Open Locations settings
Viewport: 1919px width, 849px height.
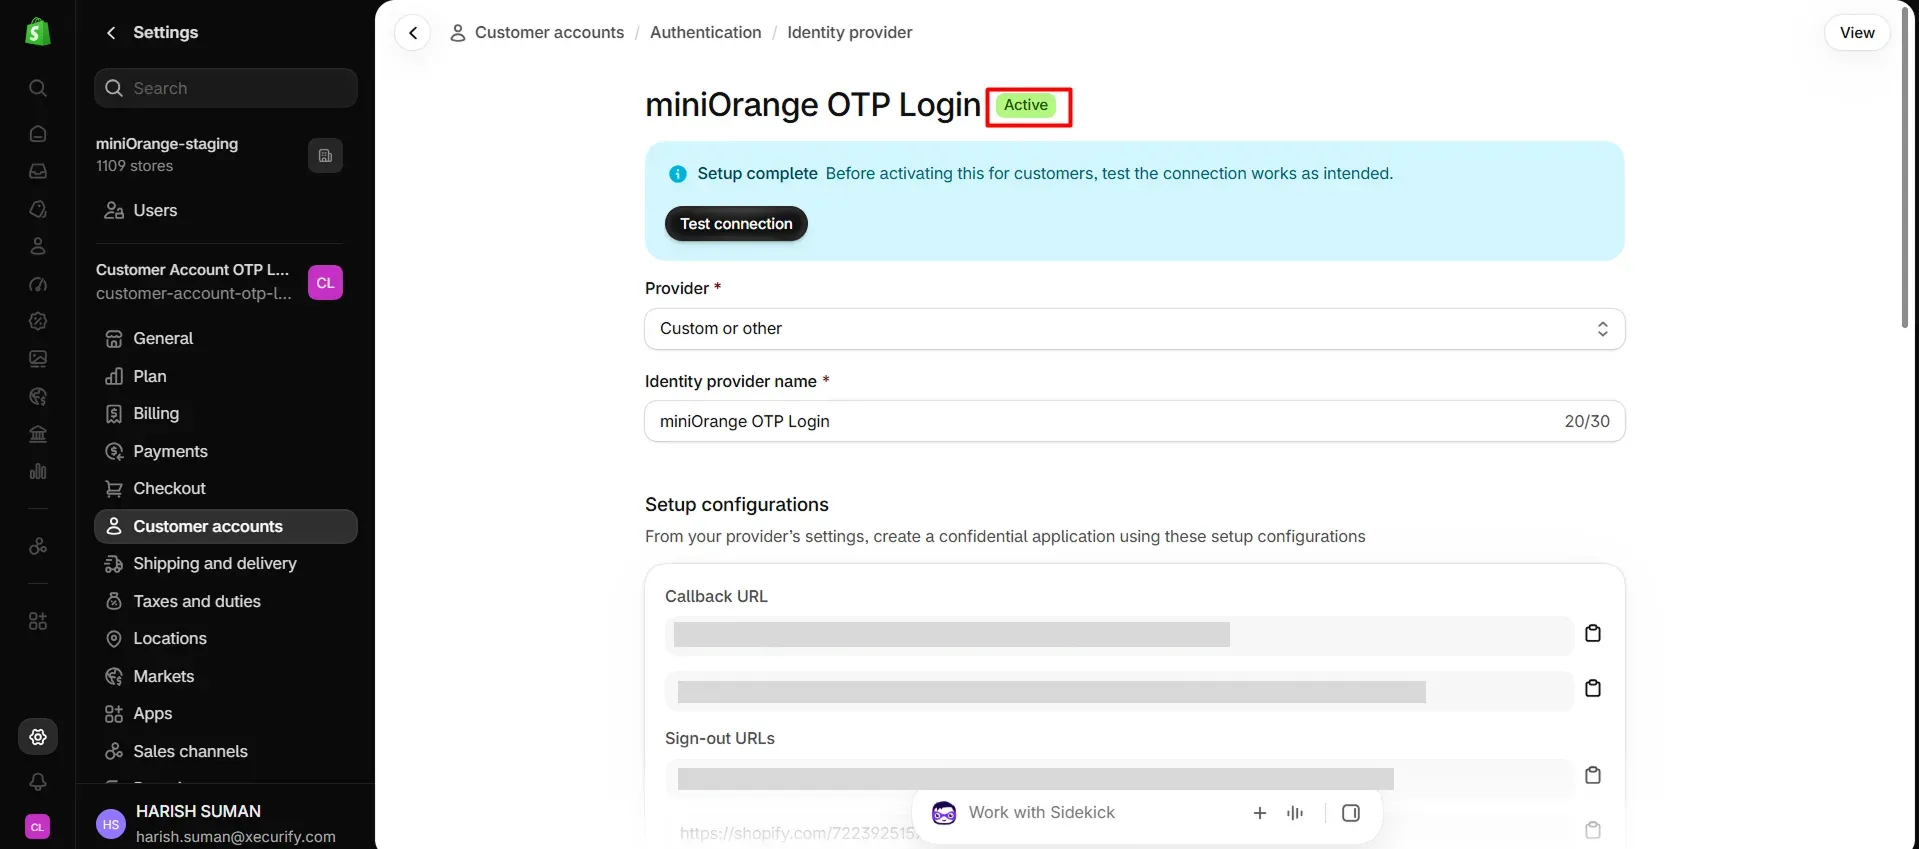226,639
